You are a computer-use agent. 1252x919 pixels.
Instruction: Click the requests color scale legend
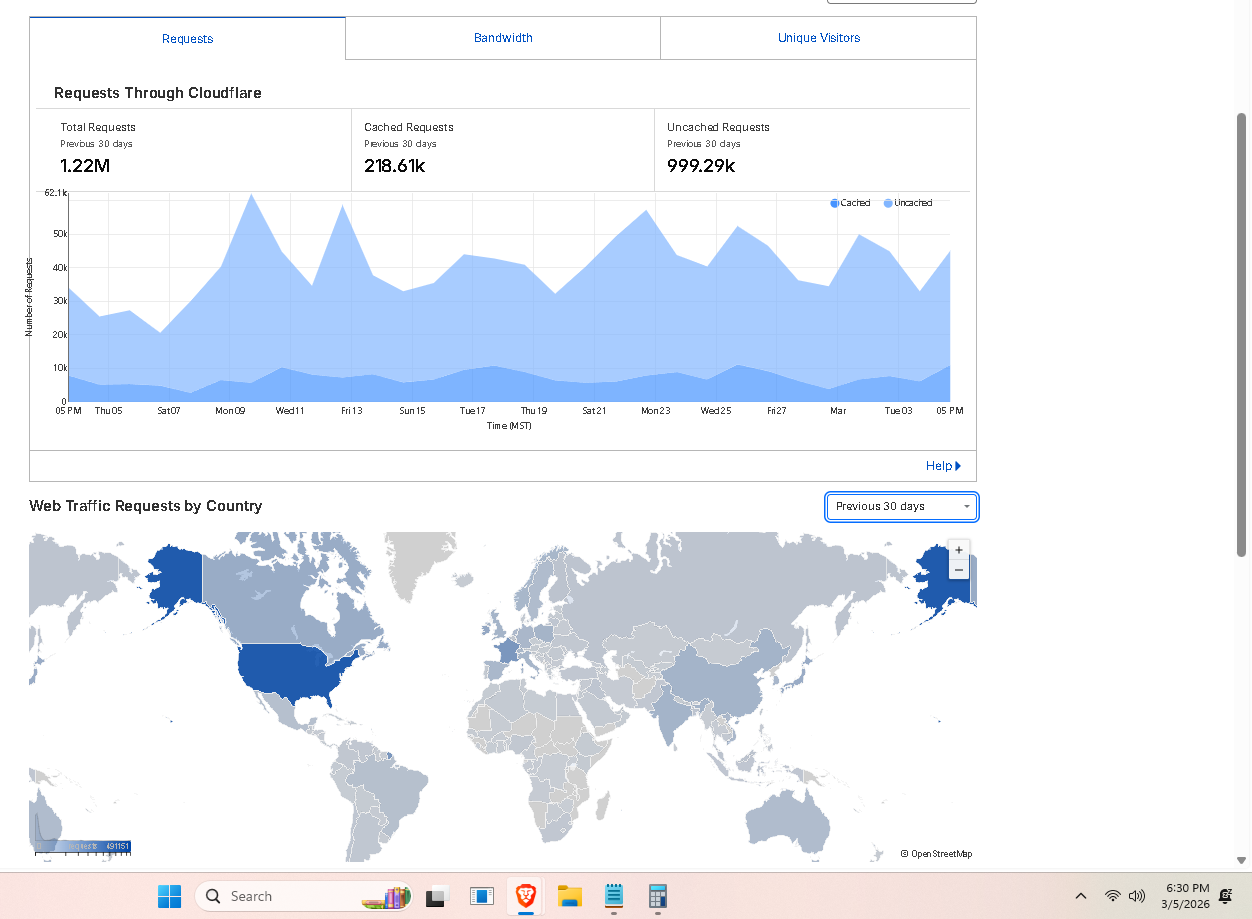pos(83,846)
